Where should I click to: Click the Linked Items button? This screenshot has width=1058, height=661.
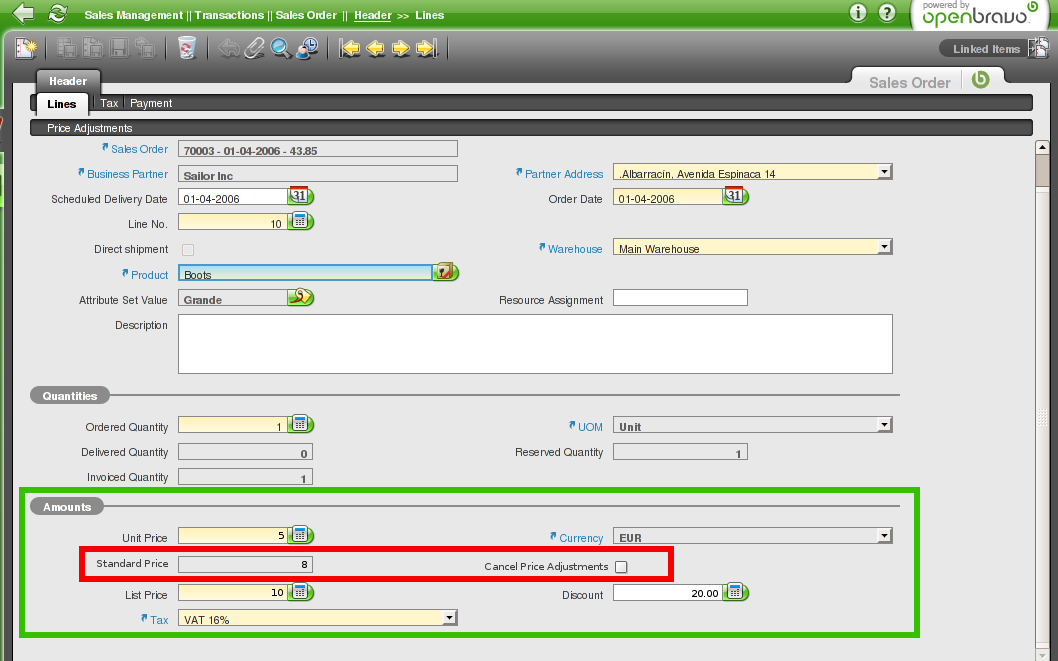985,49
